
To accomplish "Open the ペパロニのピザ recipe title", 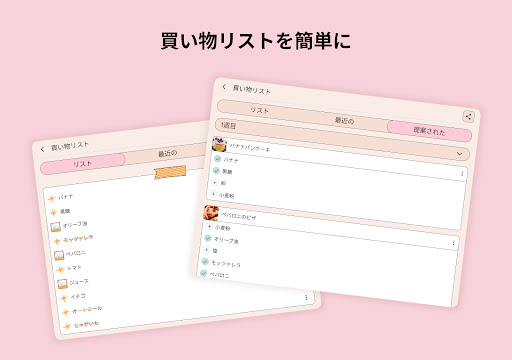I will (x=239, y=216).
